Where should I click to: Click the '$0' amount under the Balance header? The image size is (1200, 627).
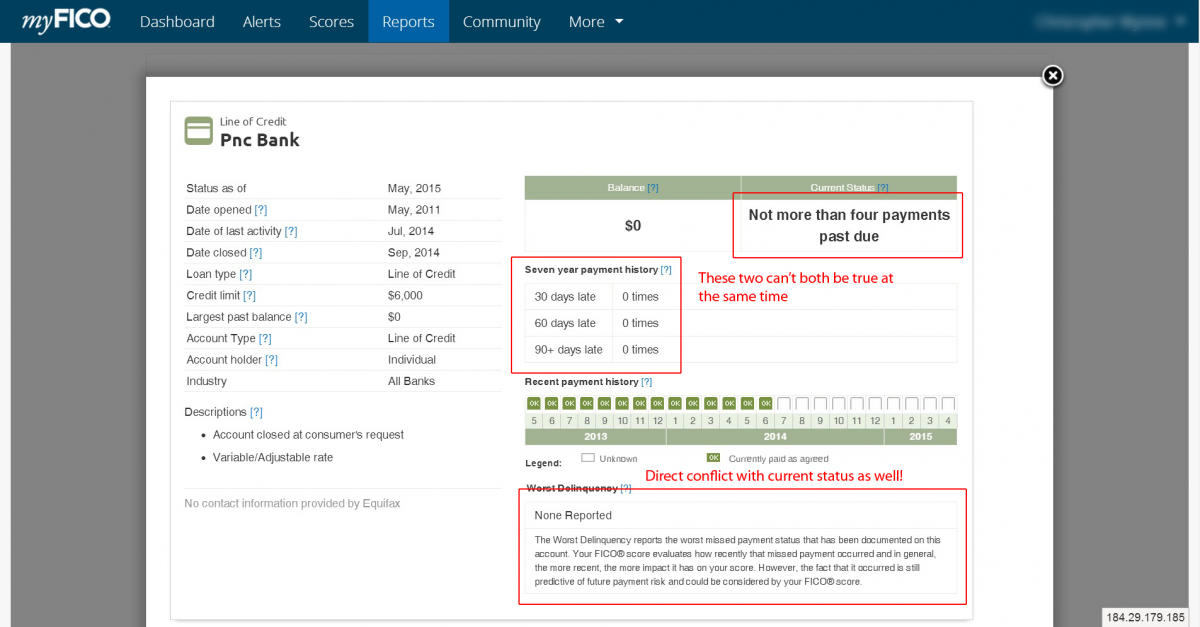click(x=633, y=226)
